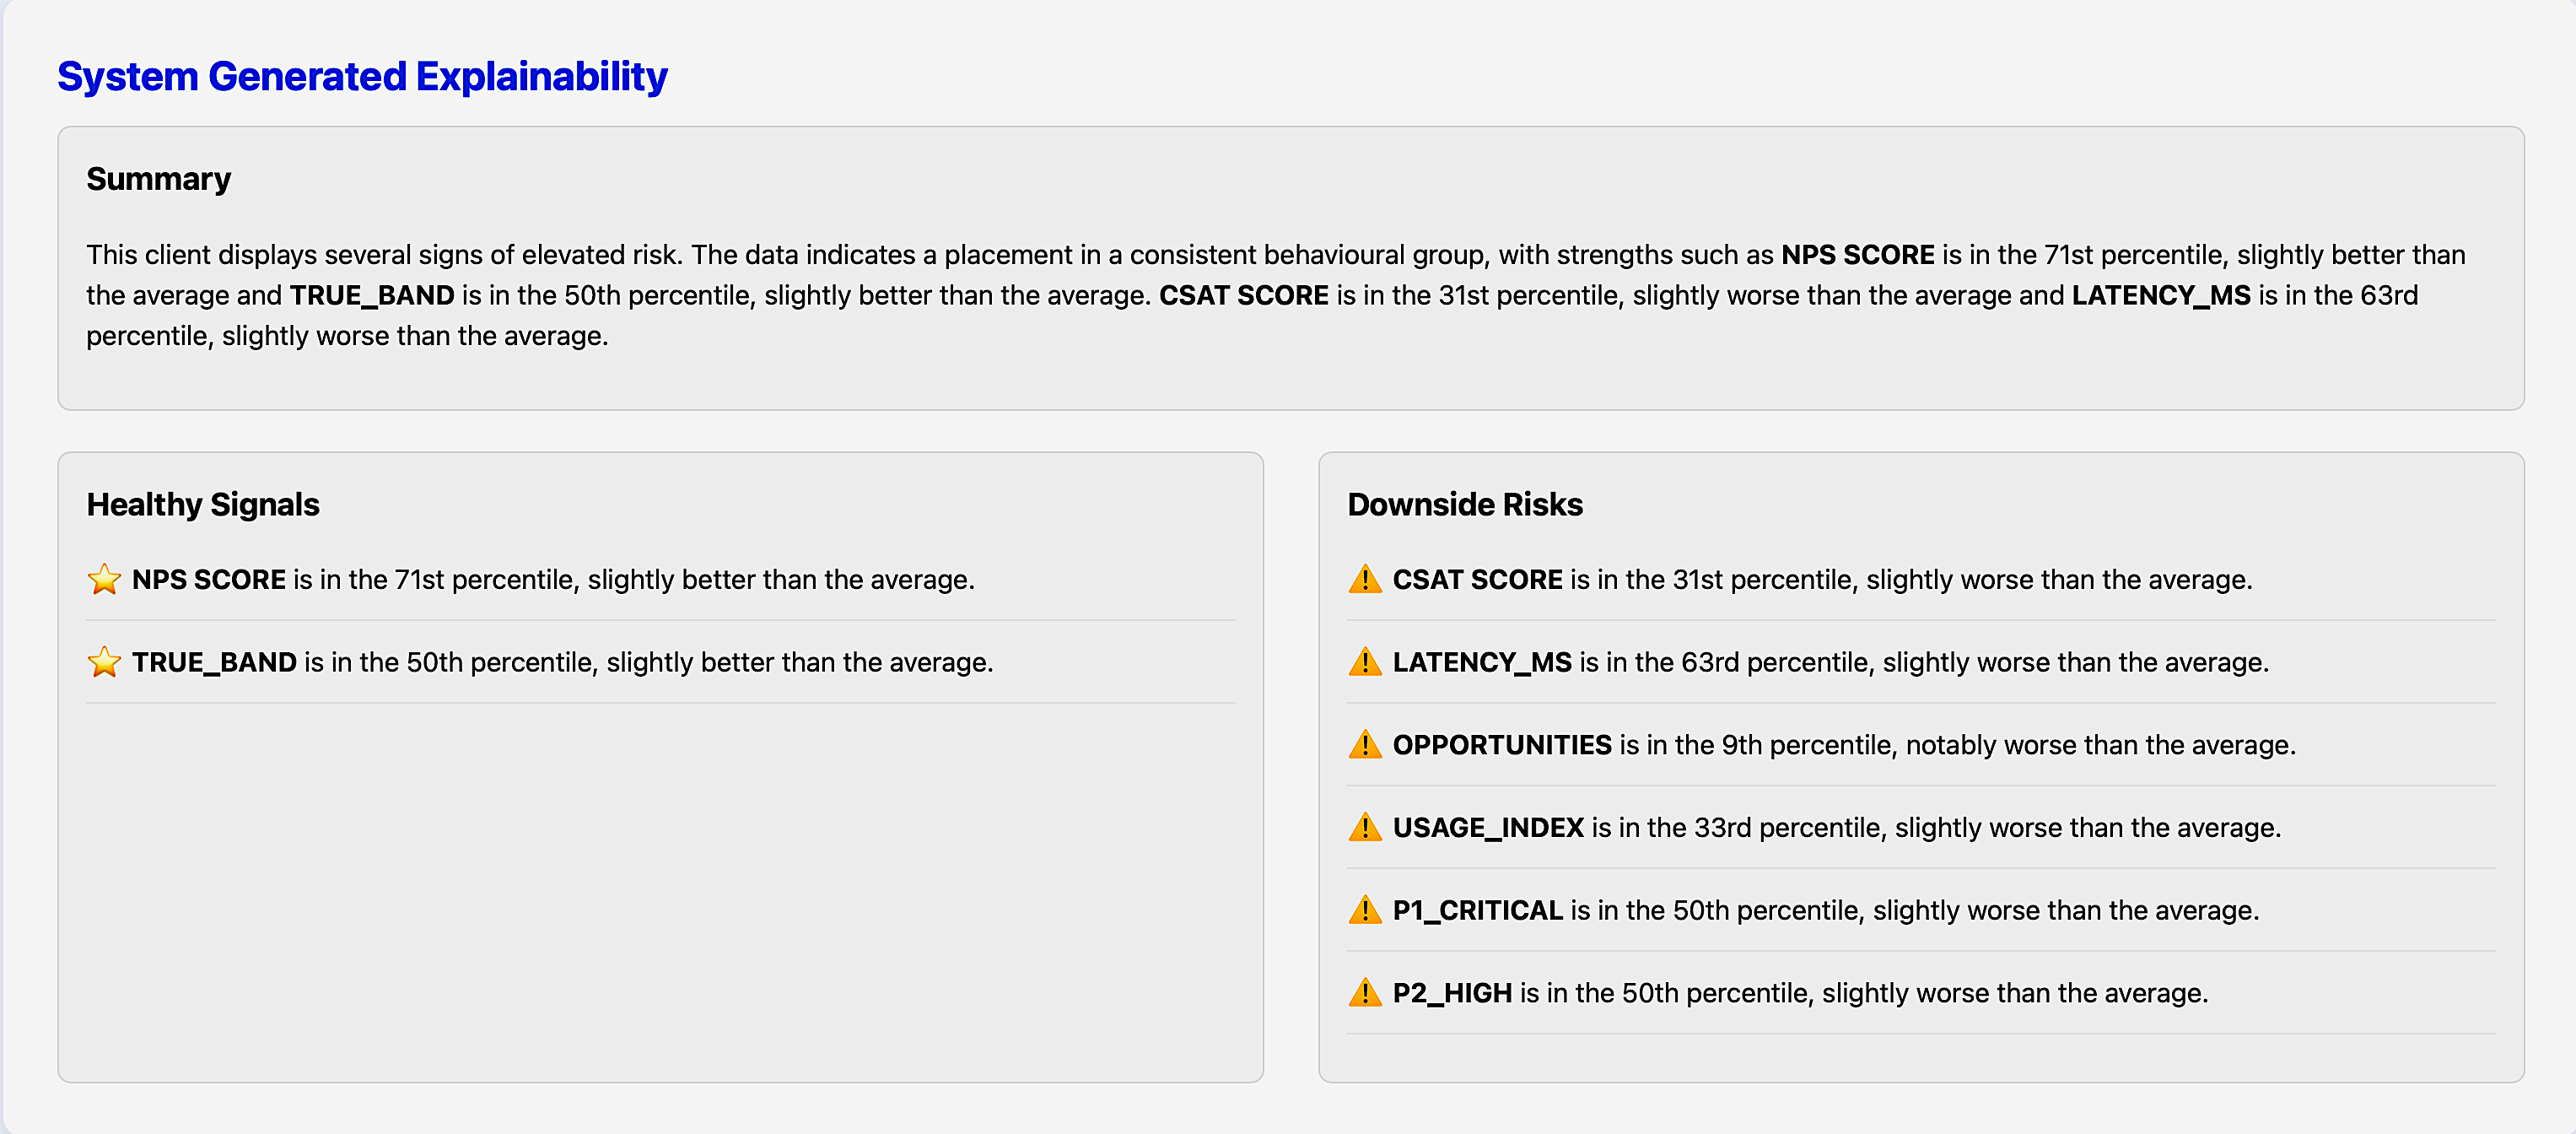The image size is (2576, 1134).
Task: Click bold NPS SCORE text in the summary paragraph
Action: click(x=1857, y=255)
